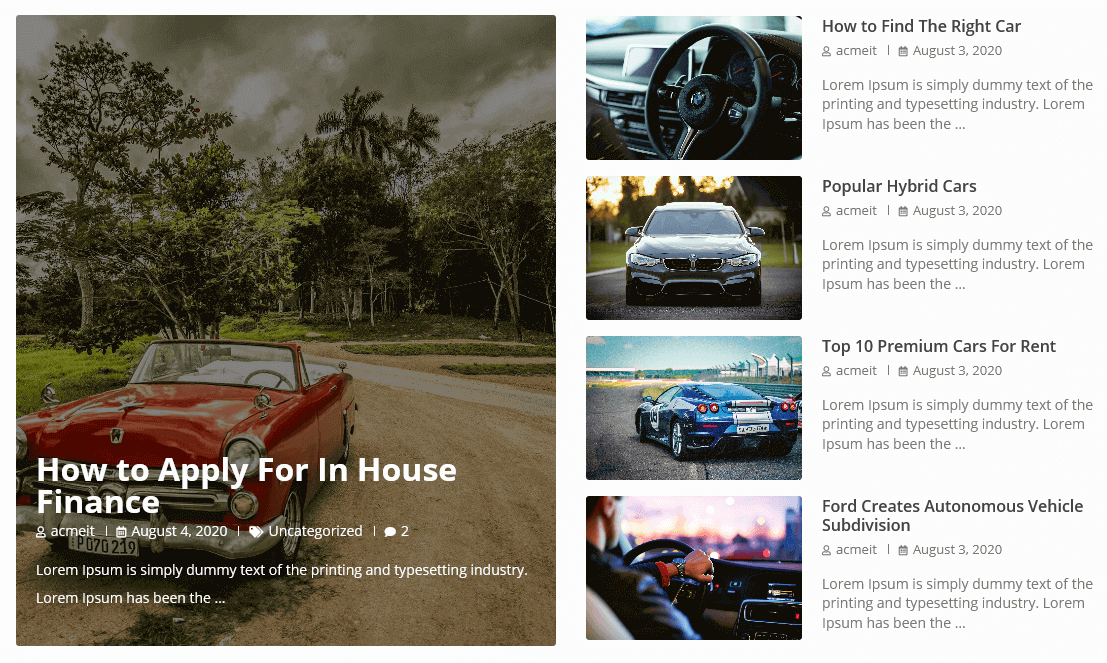Click the driver's hand on wheel thumbnail

[x=694, y=568]
